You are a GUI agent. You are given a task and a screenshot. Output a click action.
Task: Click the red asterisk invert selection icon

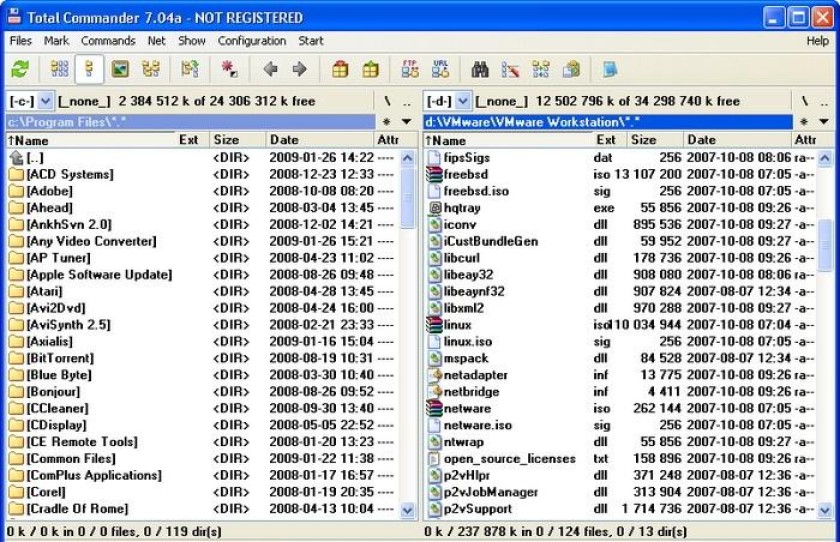[230, 69]
